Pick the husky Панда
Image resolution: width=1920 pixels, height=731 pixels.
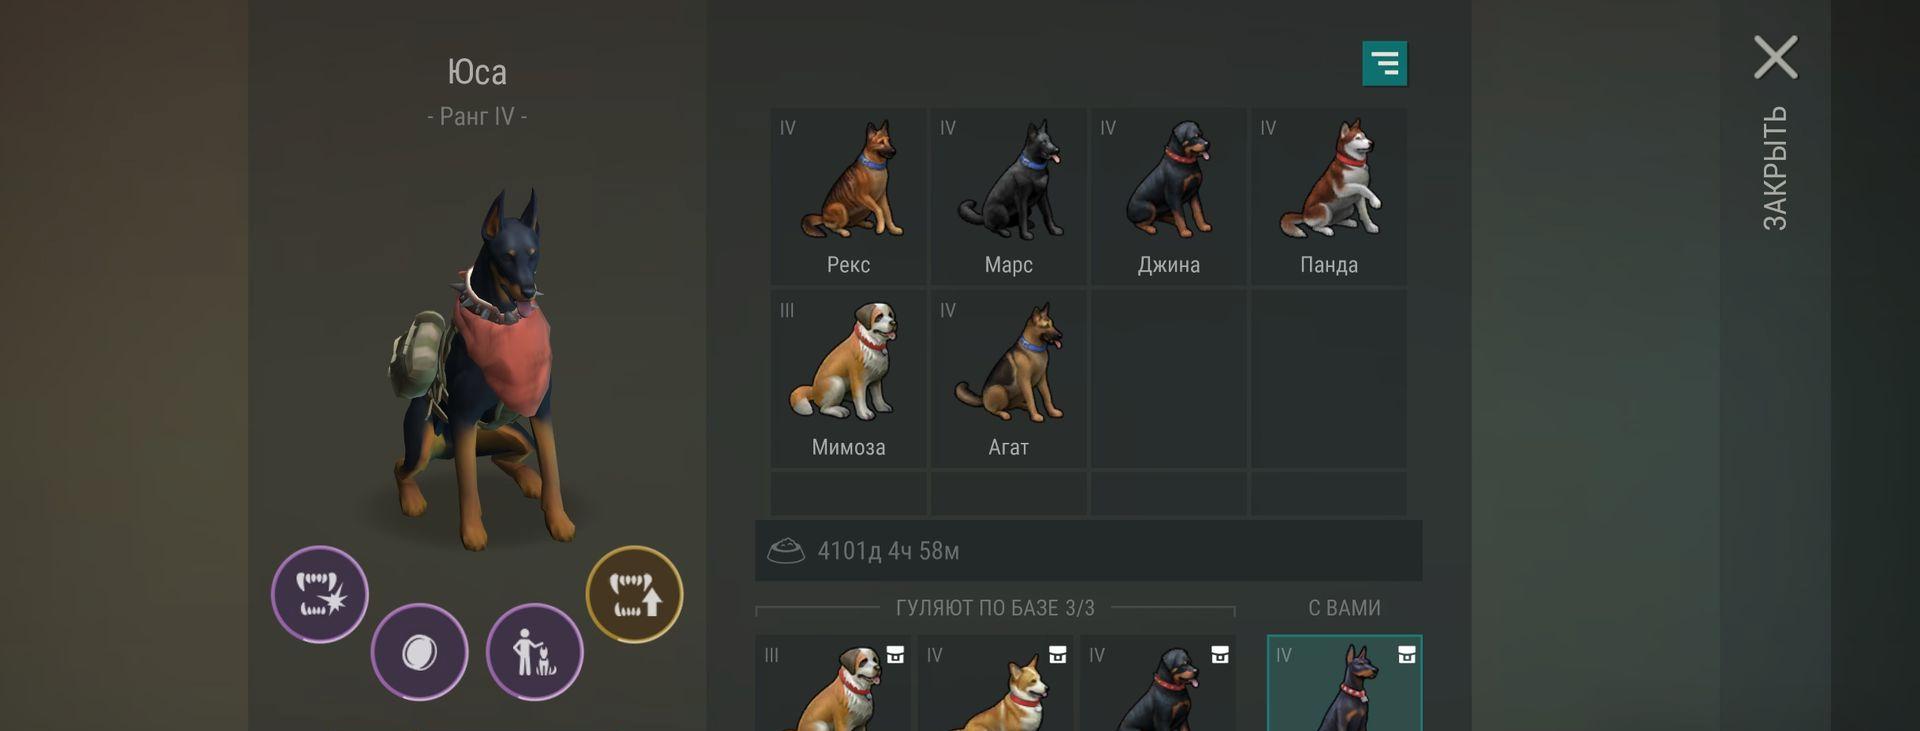1328,197
